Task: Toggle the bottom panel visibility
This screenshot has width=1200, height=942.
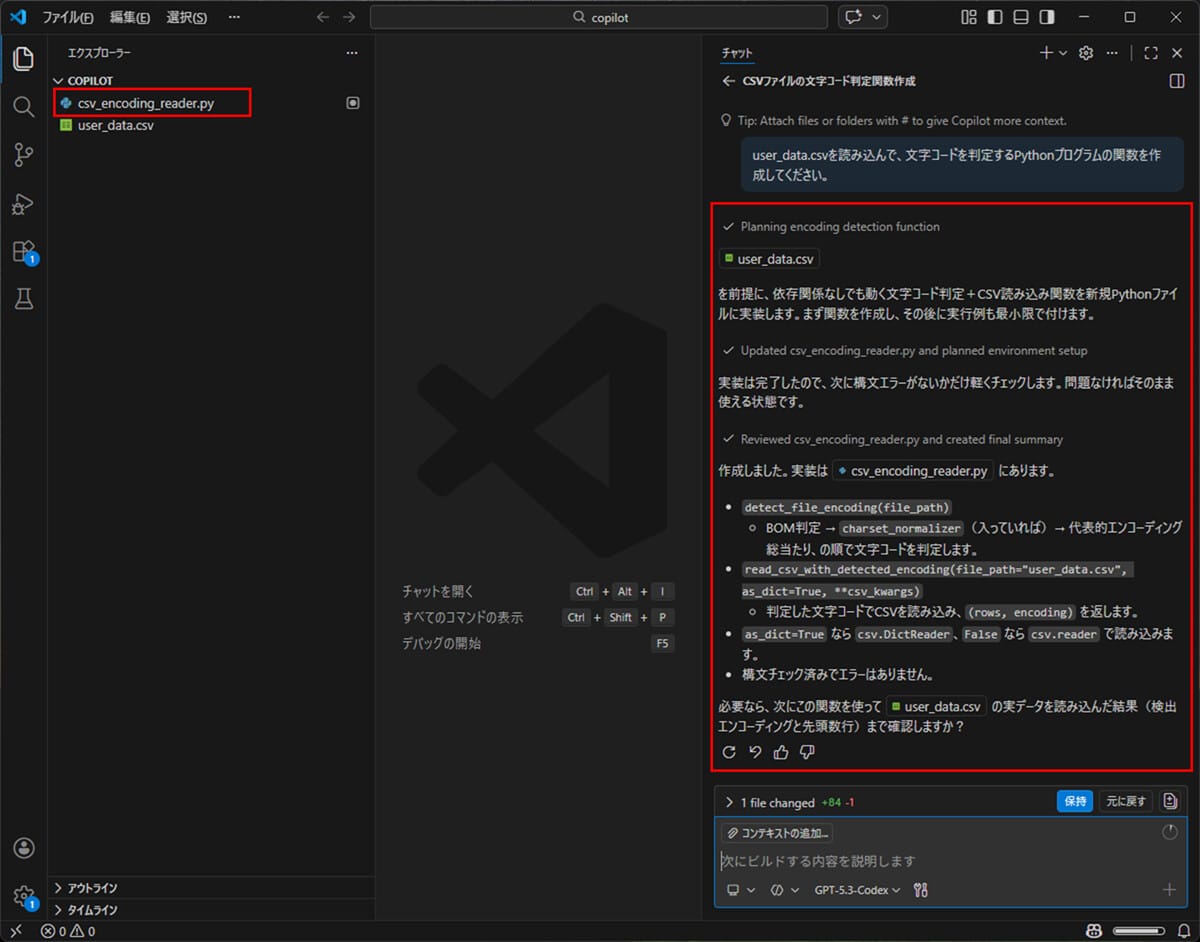Action: pyautogui.click(x=1021, y=16)
